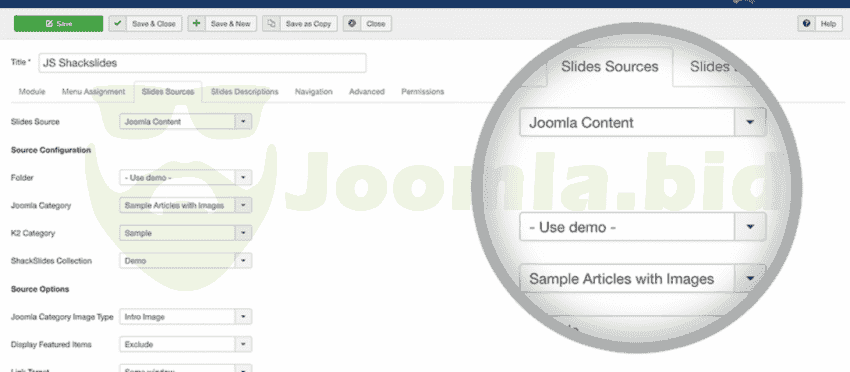Go to Slides Descriptions tab

click(x=244, y=92)
